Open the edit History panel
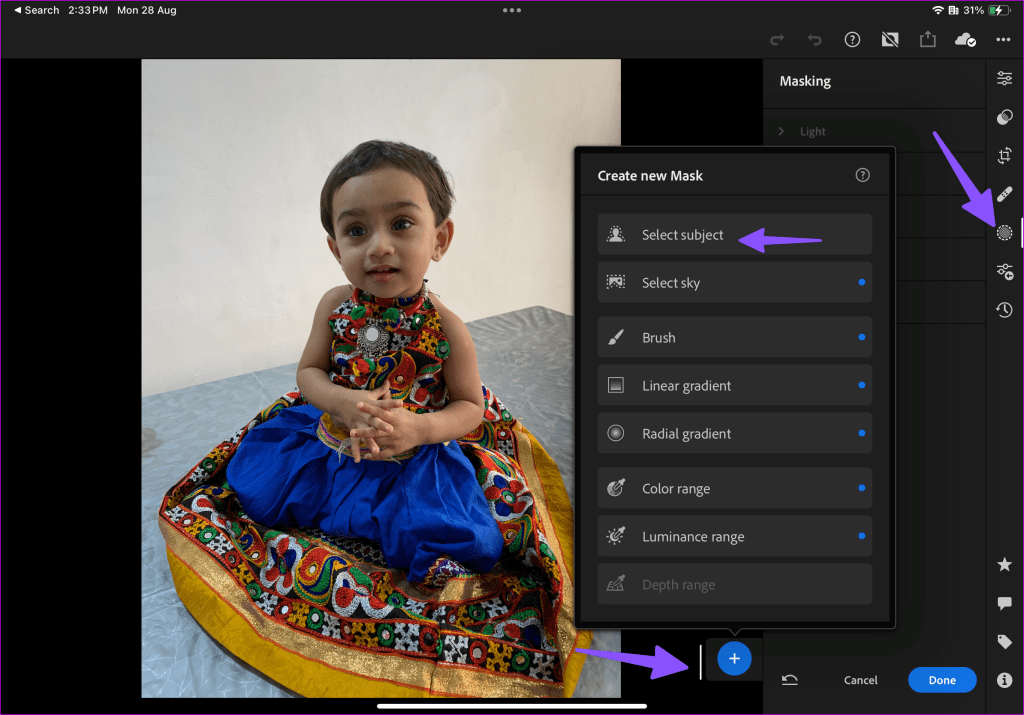 pyautogui.click(x=1004, y=310)
